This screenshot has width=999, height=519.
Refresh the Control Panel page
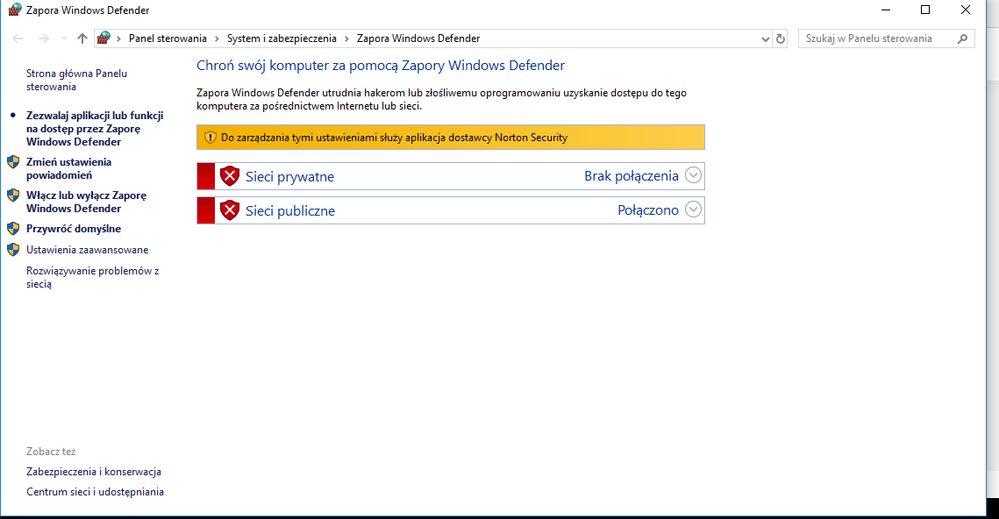pos(780,39)
